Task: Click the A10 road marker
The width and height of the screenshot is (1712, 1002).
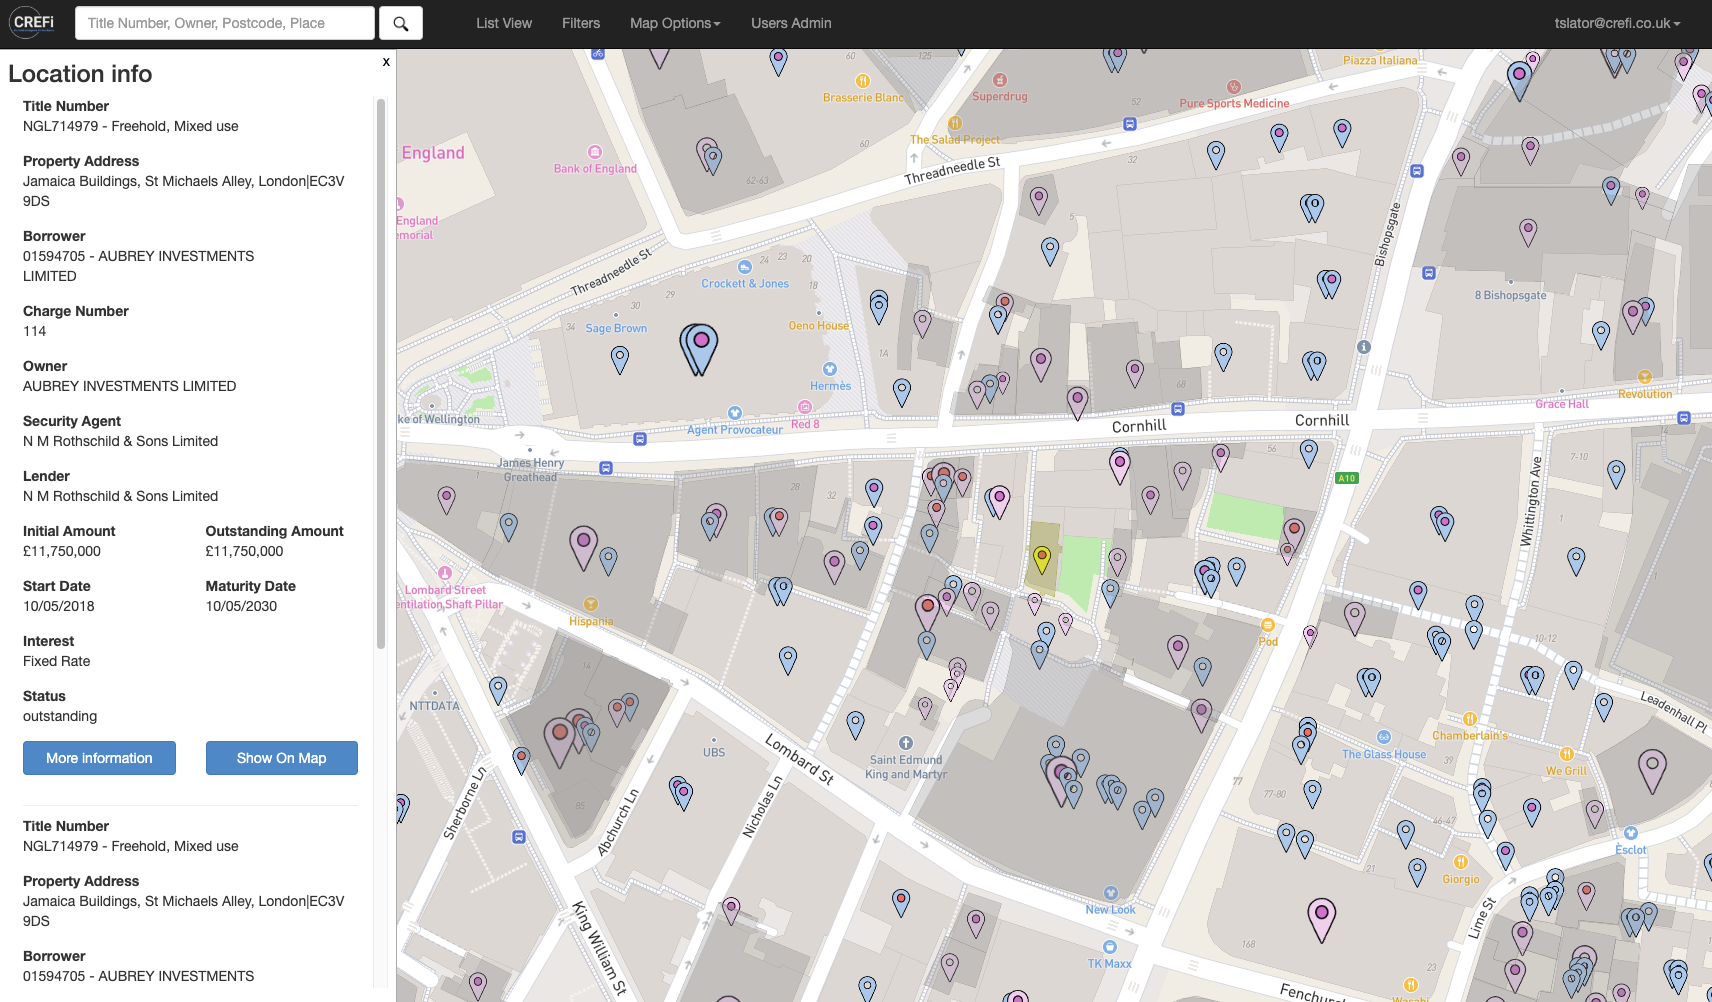Action: click(x=1347, y=478)
